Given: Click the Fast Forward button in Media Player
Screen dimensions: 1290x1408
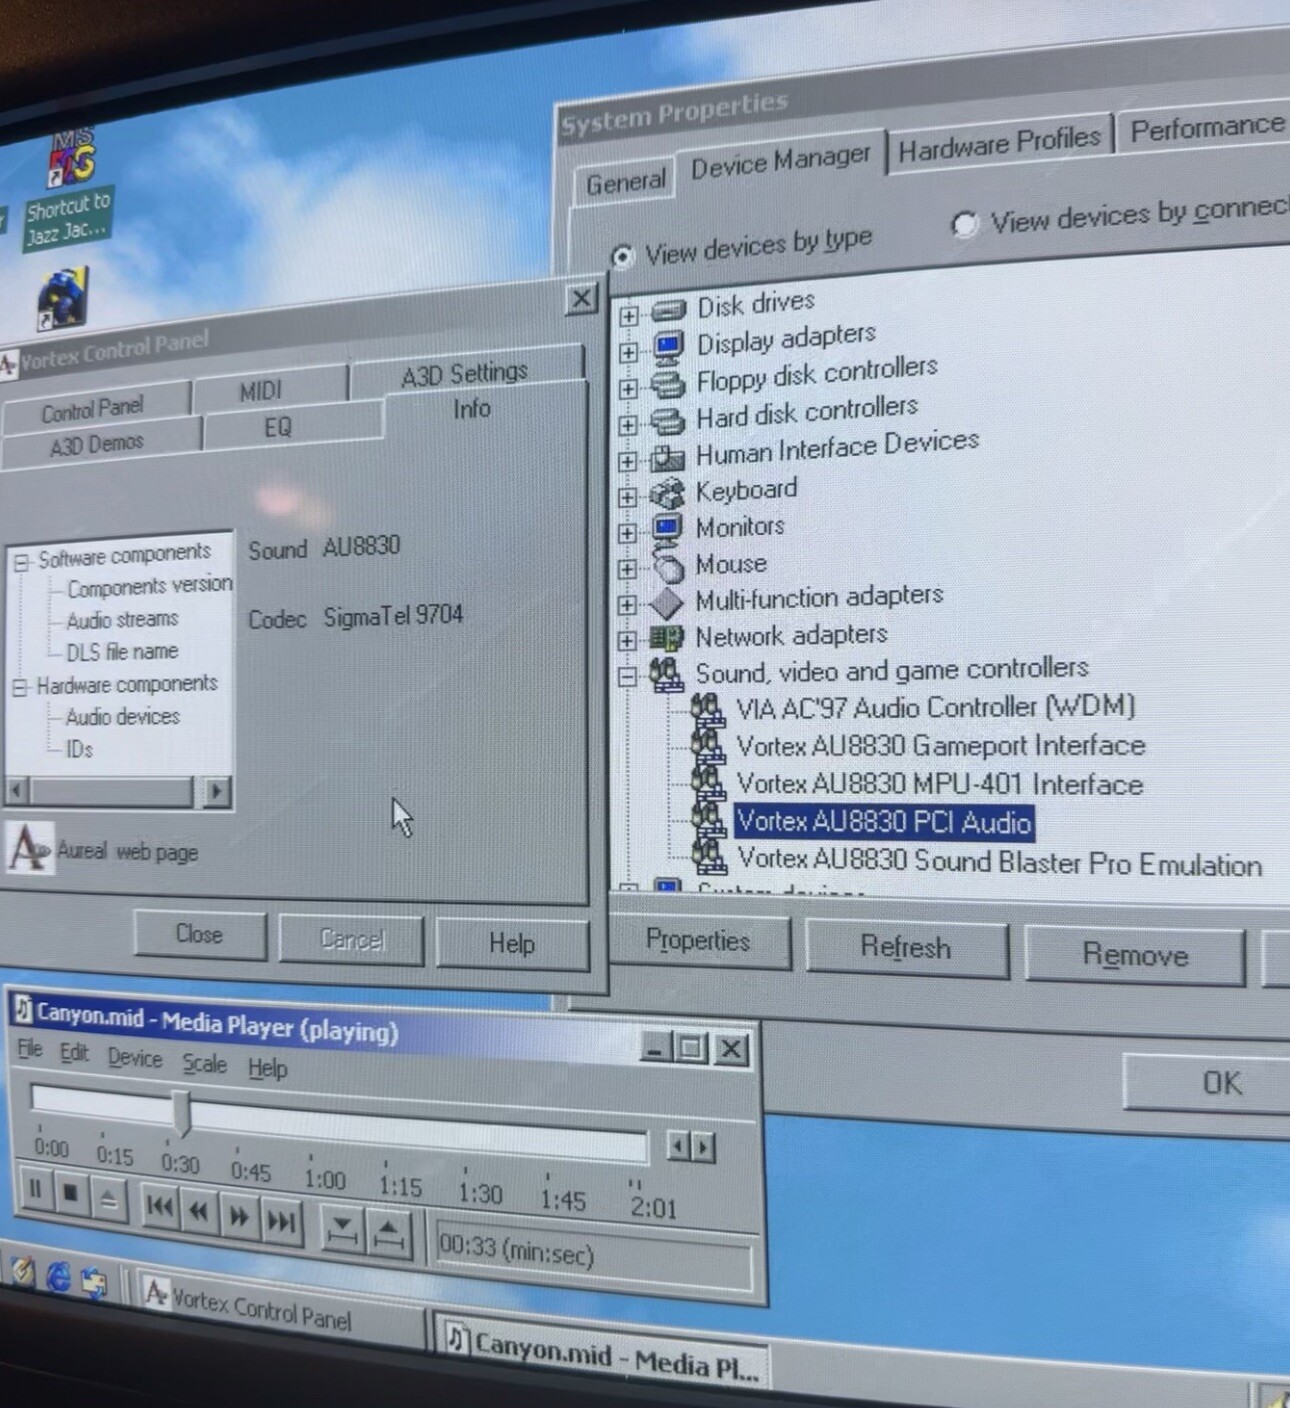Looking at the screenshot, I should point(239,1216).
